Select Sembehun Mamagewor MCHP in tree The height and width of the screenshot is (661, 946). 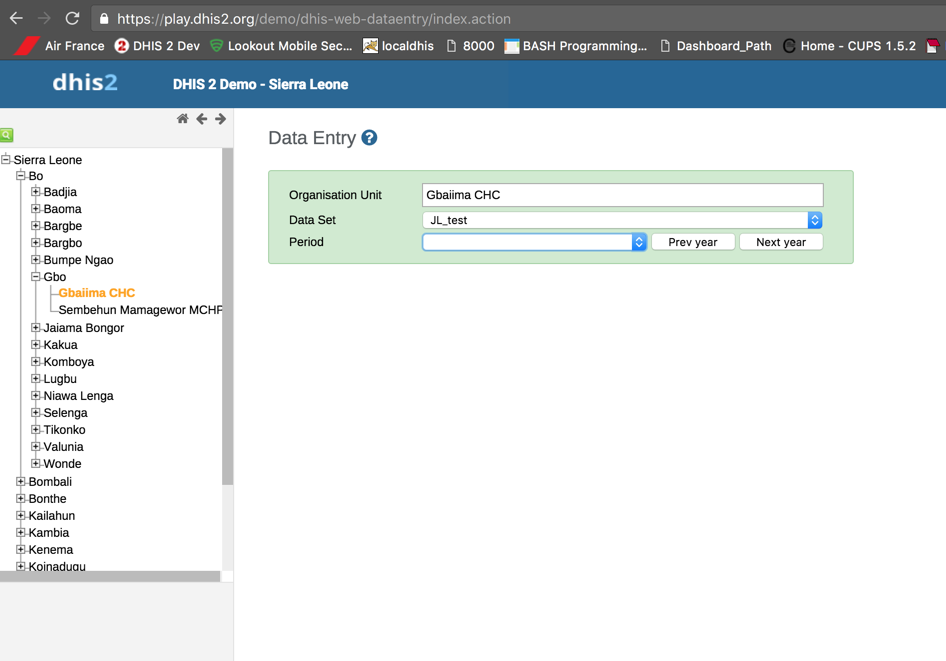pyautogui.click(x=140, y=310)
